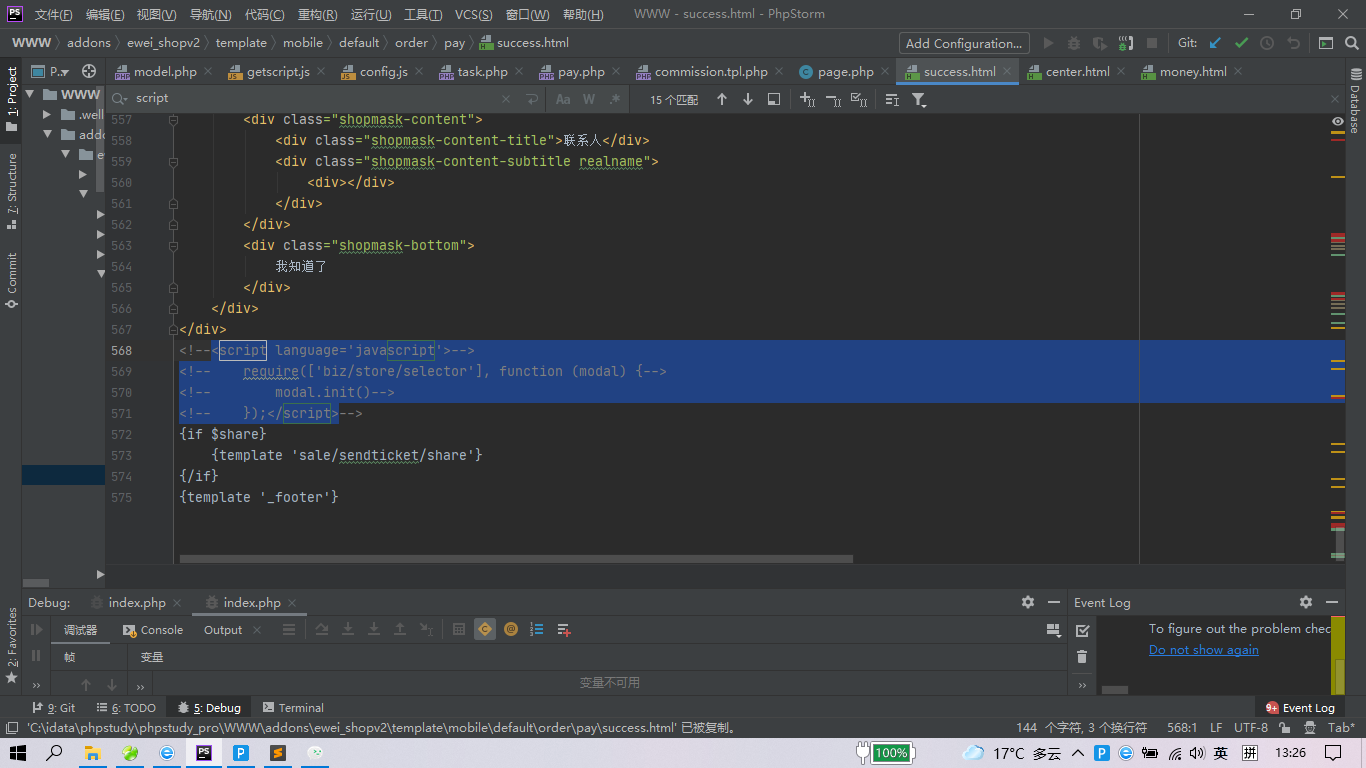Expand hidden debugger tabs with the chevron
1366x768 pixels.
coord(140,686)
